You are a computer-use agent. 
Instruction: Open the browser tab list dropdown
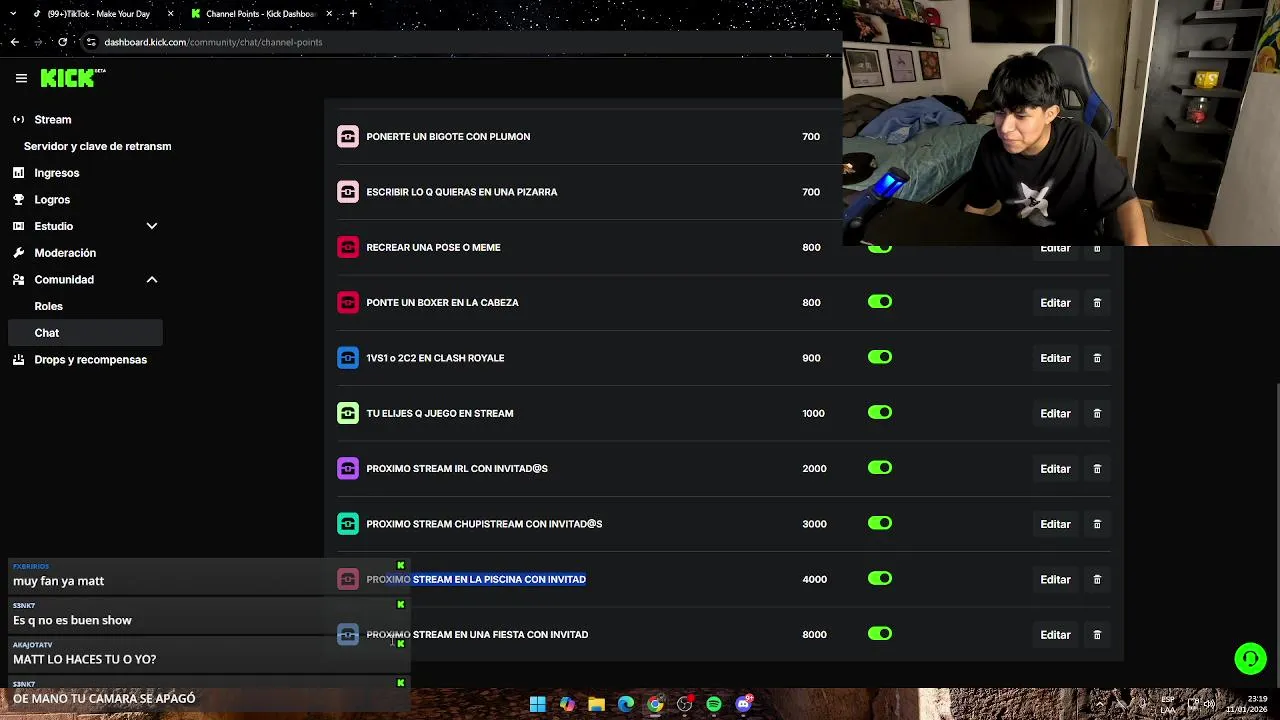(13, 14)
